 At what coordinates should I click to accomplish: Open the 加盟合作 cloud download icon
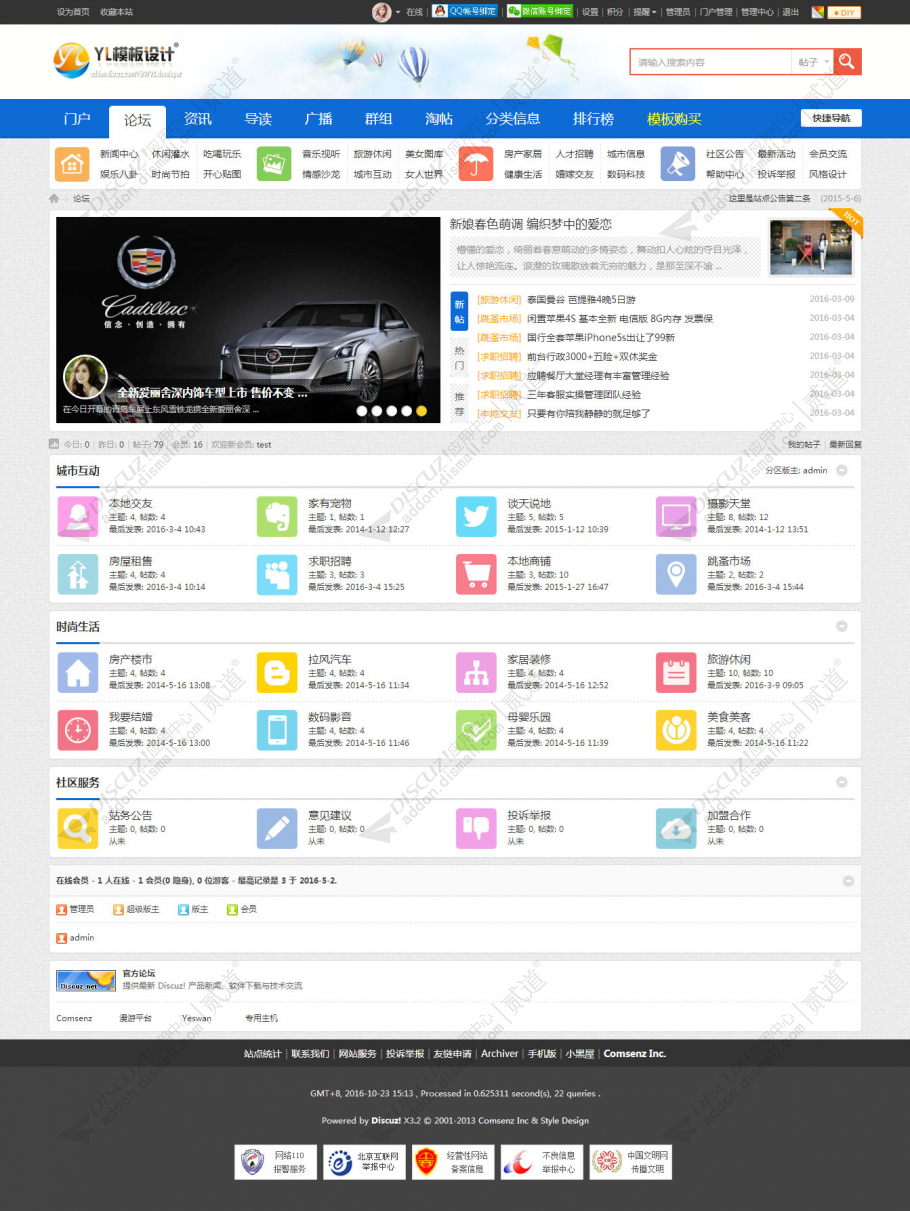676,829
